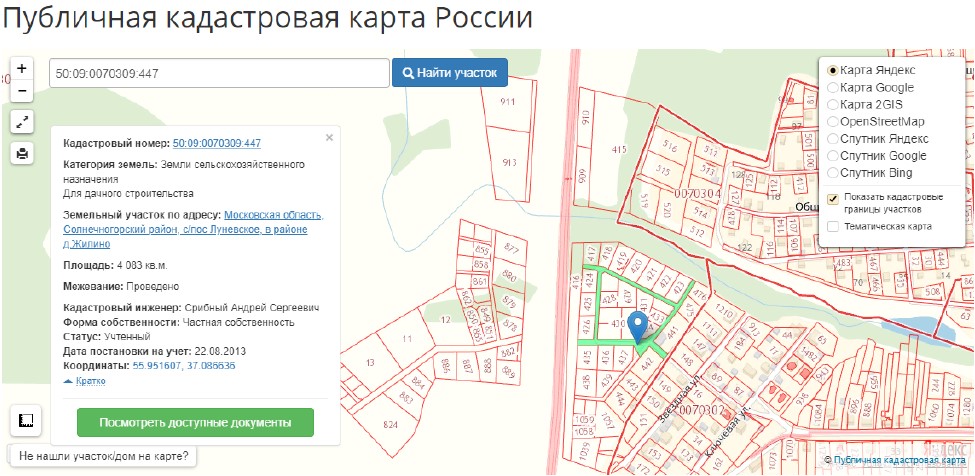
Task: Choose the OpenStreetMap base layer
Action: coord(832,122)
